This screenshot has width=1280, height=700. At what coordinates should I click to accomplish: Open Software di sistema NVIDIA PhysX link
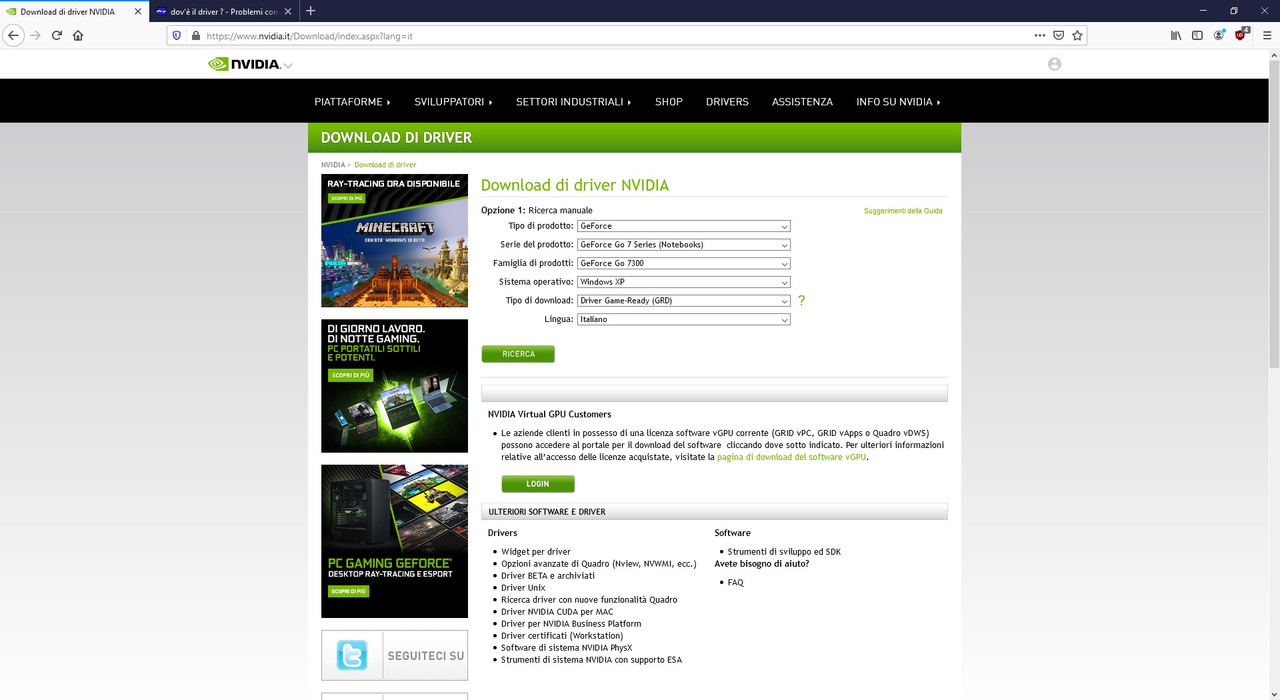(567, 648)
